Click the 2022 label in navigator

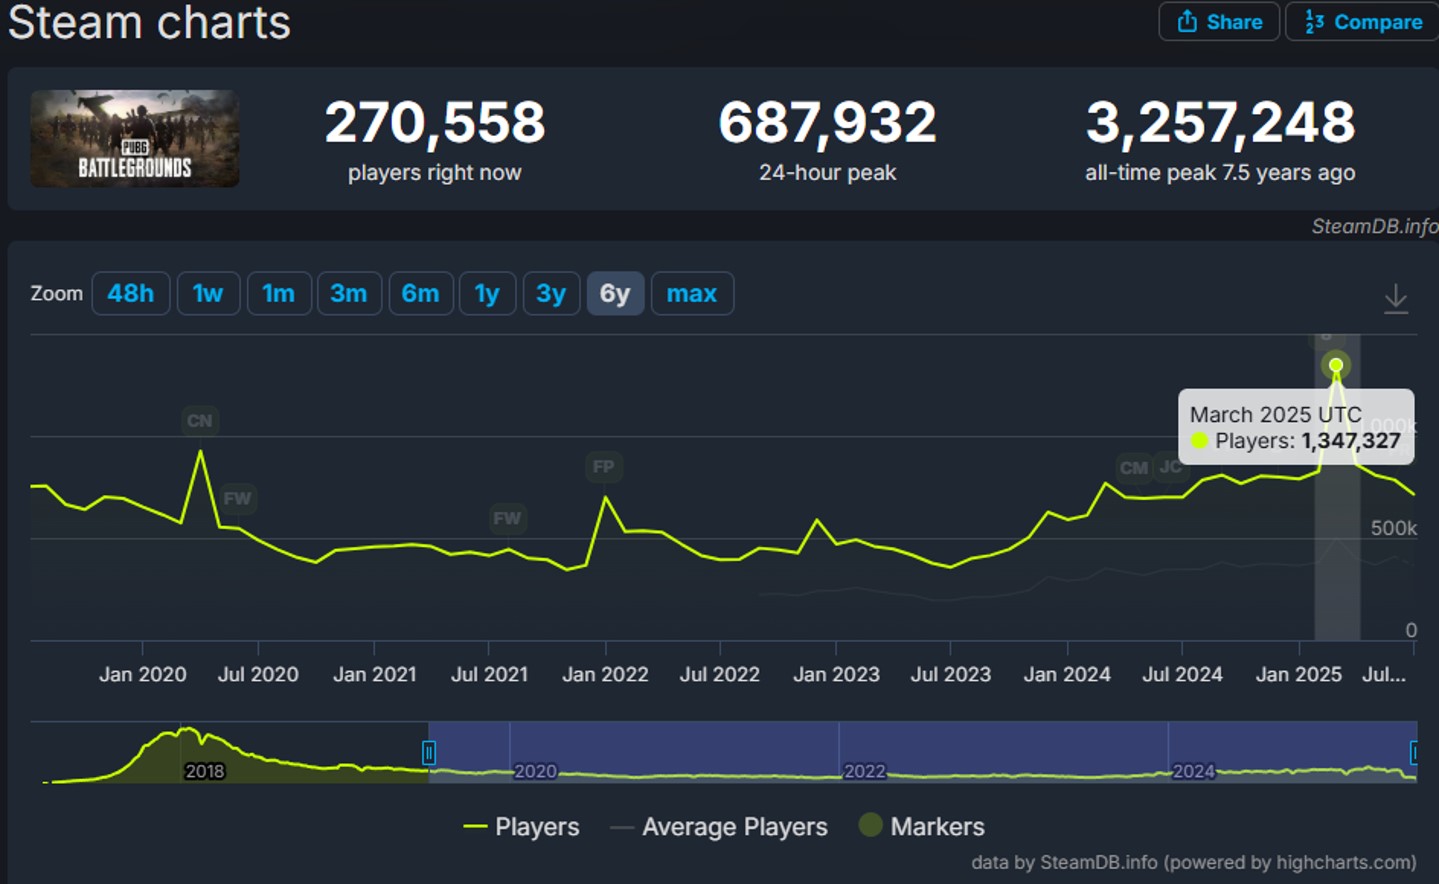(865, 772)
